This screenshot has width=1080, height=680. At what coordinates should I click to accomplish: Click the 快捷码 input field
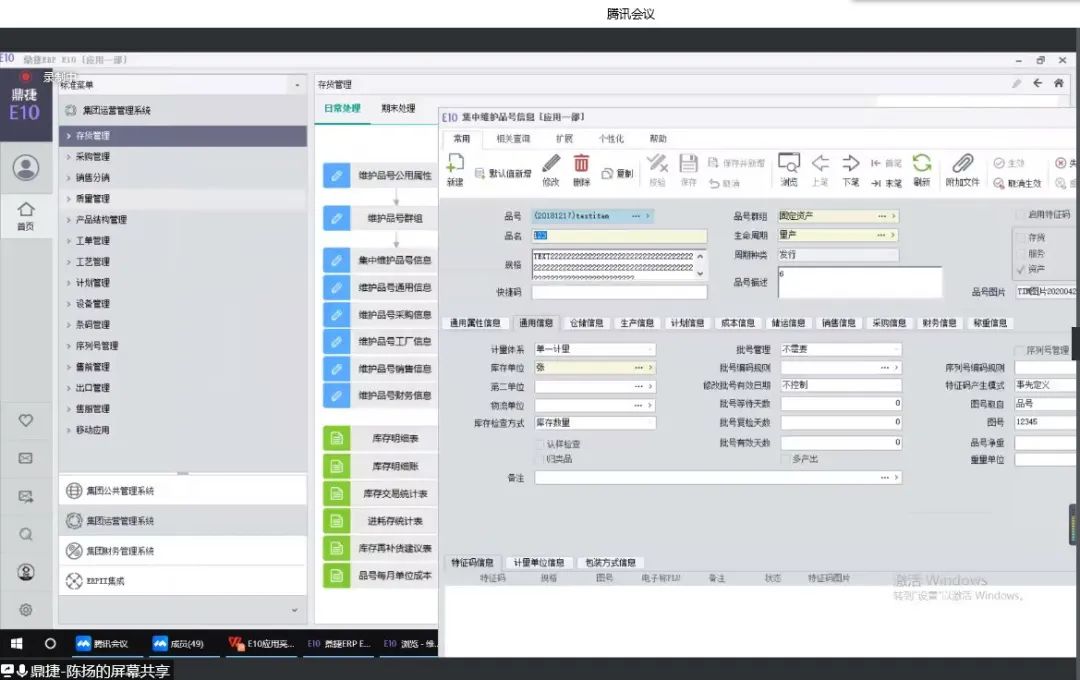[619, 293]
